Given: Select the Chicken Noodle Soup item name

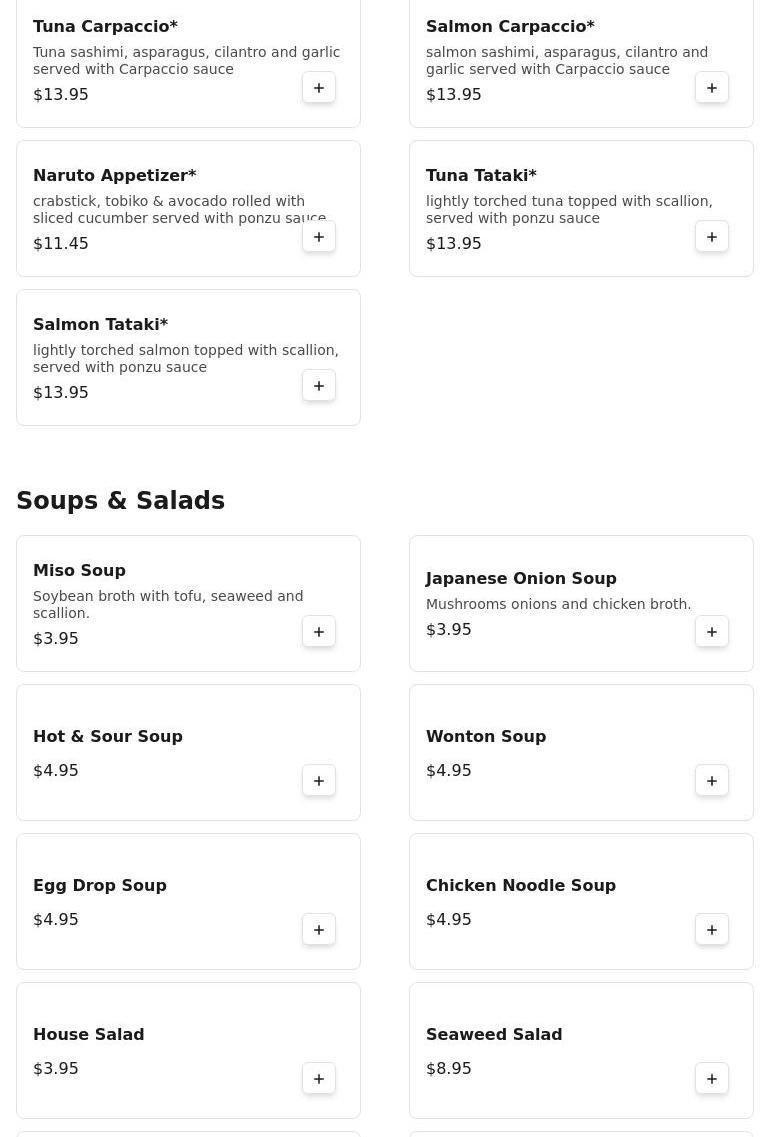Looking at the screenshot, I should pos(521,885).
